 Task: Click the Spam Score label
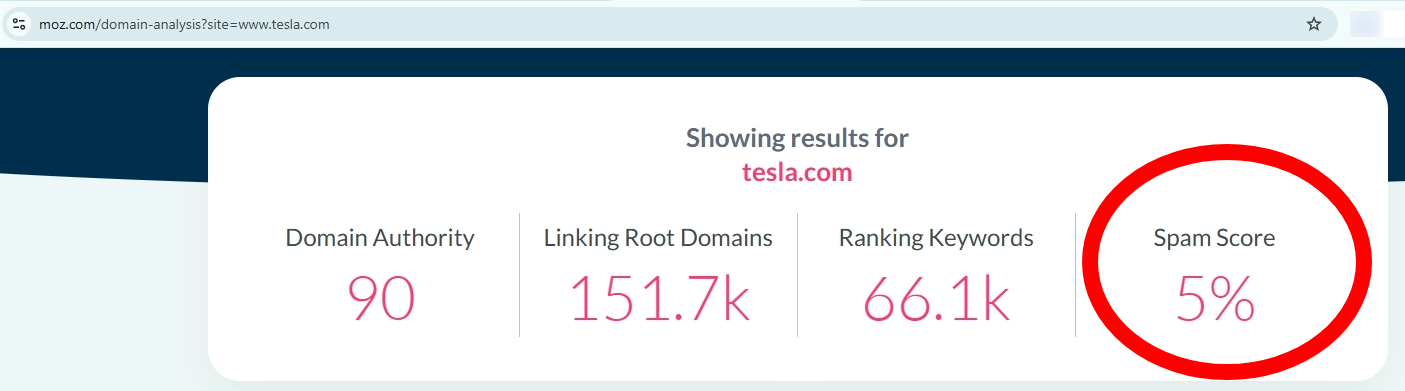[x=1215, y=238]
